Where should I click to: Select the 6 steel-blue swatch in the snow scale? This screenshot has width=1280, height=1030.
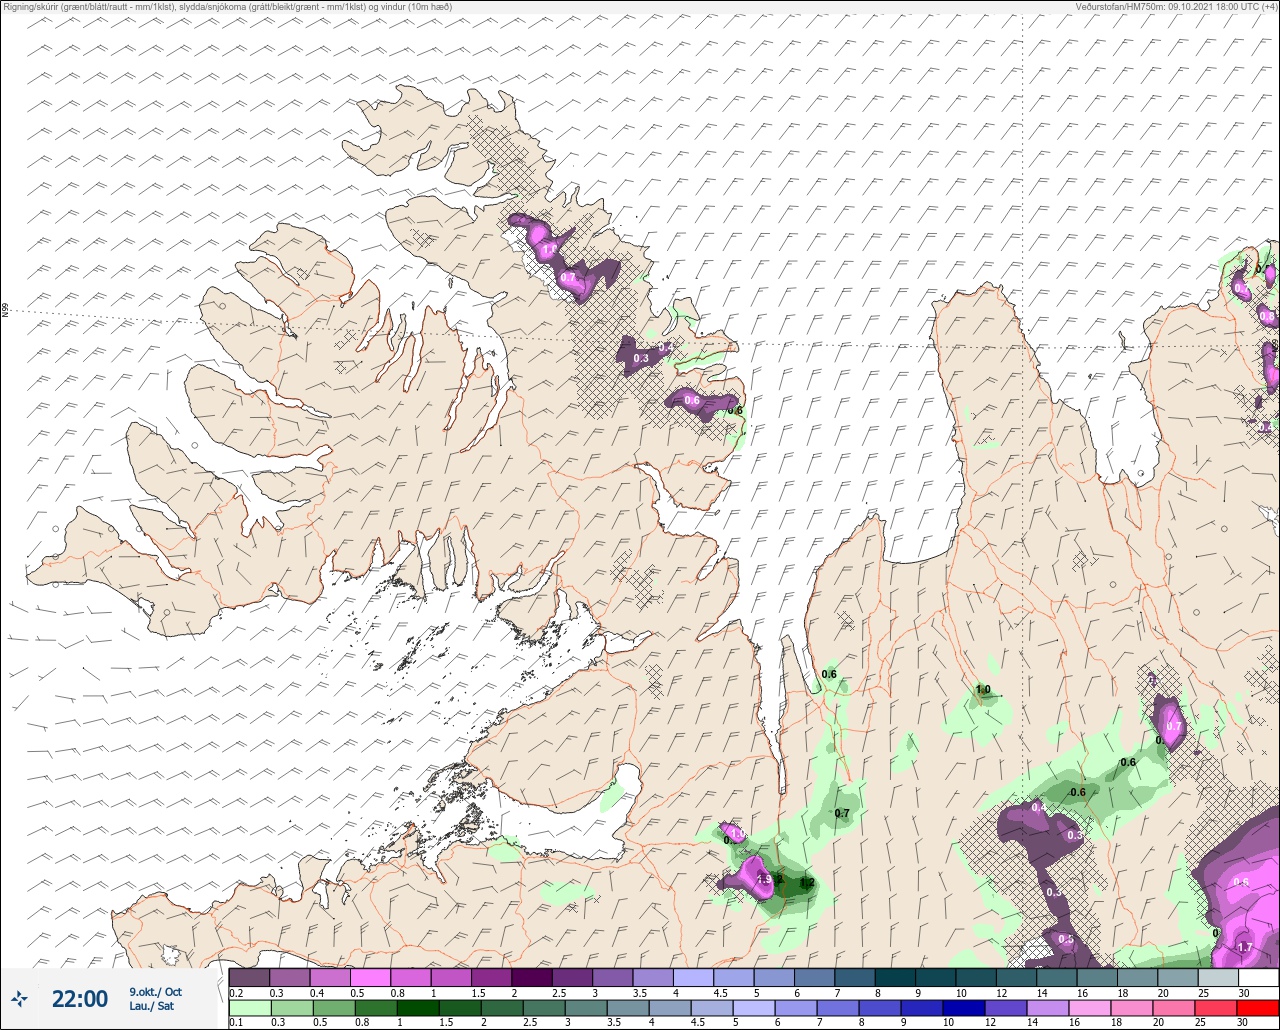[x=814, y=977]
